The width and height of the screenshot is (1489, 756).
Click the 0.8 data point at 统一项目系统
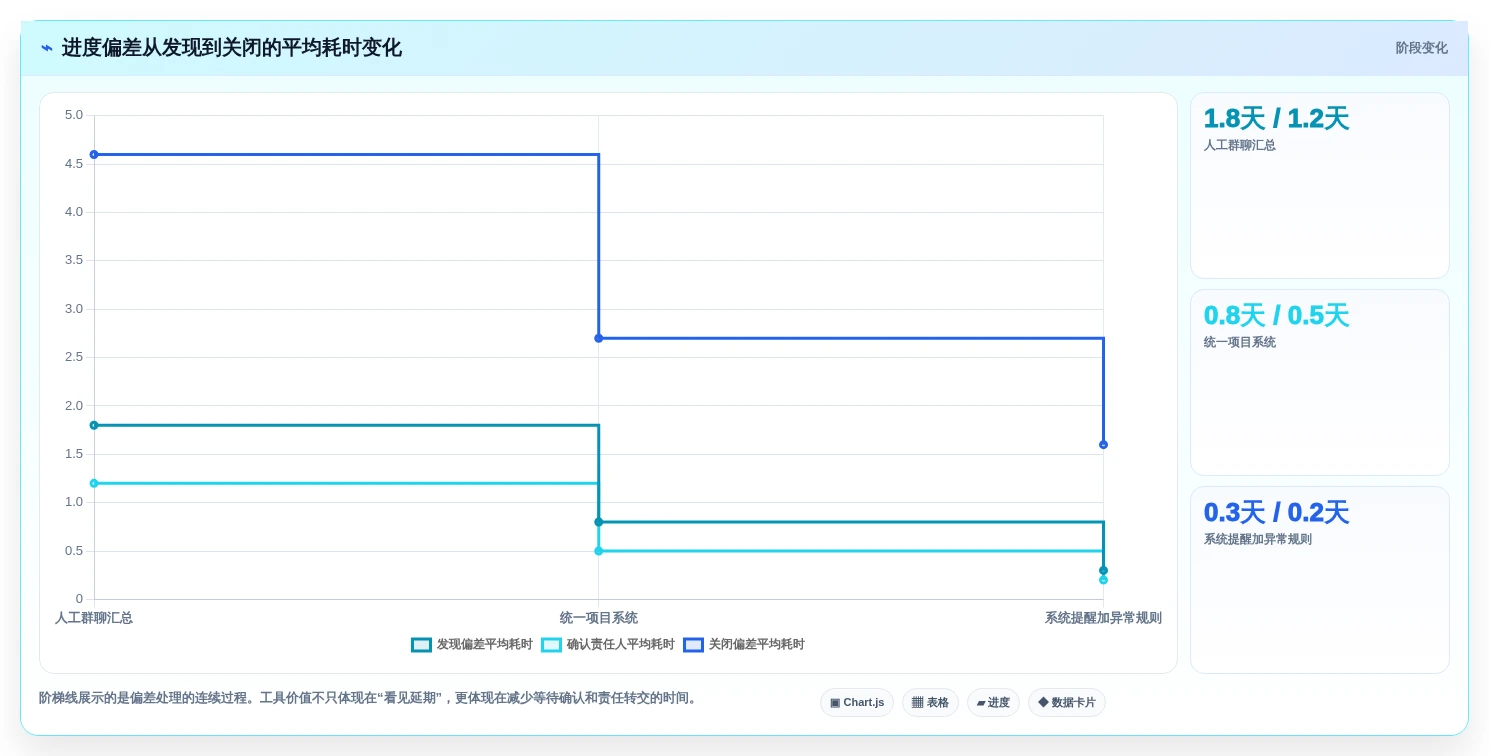tap(599, 522)
